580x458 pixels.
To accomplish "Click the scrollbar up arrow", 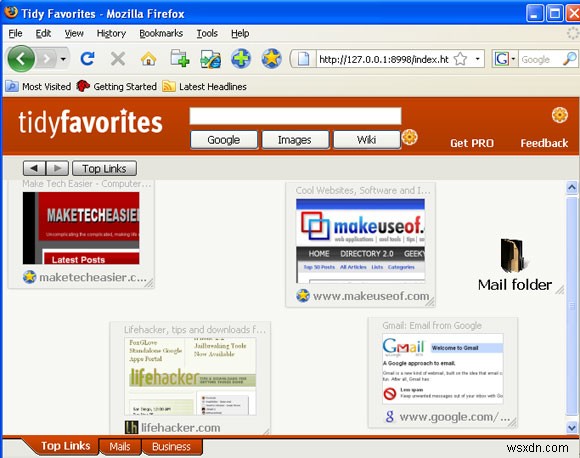I will [571, 188].
